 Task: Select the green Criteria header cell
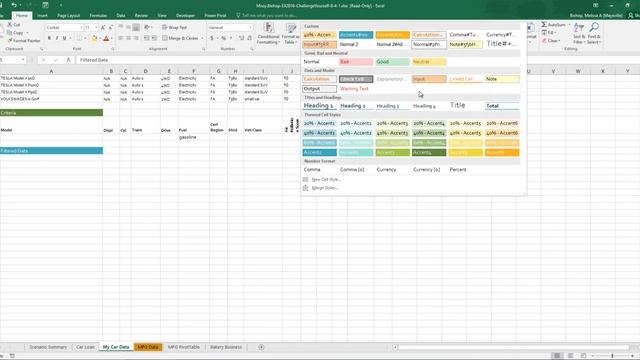(51, 113)
